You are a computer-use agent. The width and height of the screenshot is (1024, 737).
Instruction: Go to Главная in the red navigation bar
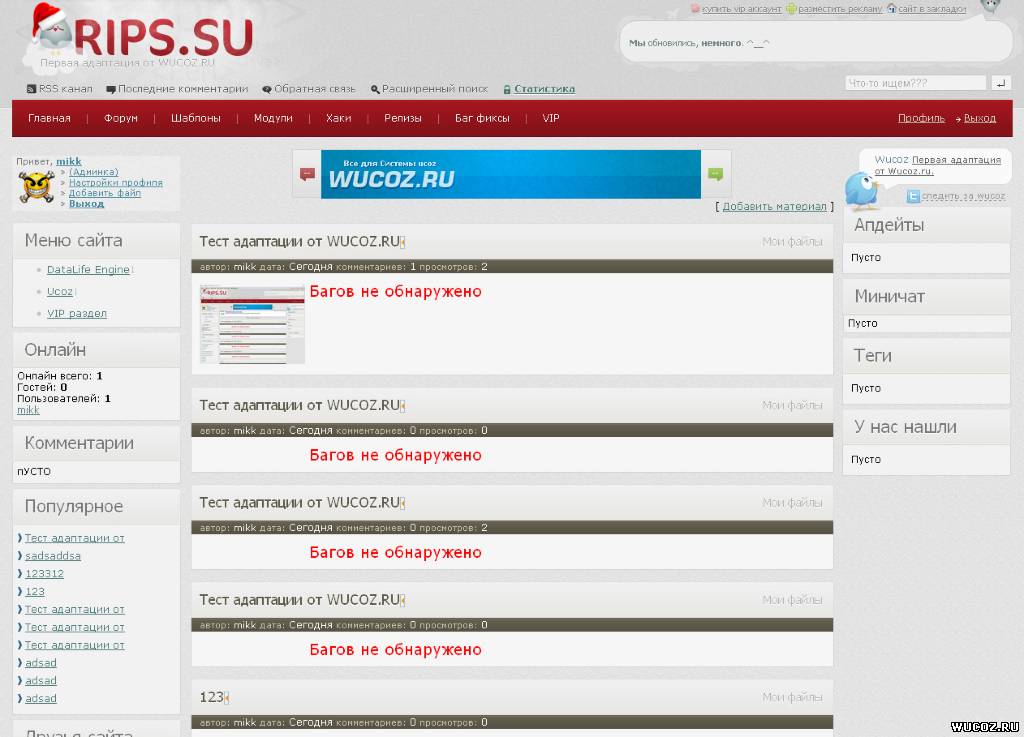click(49, 118)
